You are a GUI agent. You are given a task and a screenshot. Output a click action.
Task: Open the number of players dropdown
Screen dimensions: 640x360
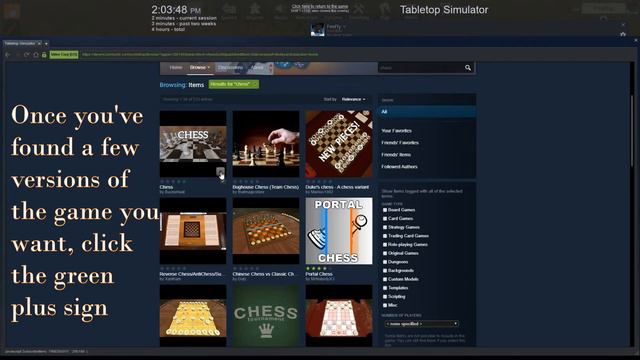tap(422, 324)
